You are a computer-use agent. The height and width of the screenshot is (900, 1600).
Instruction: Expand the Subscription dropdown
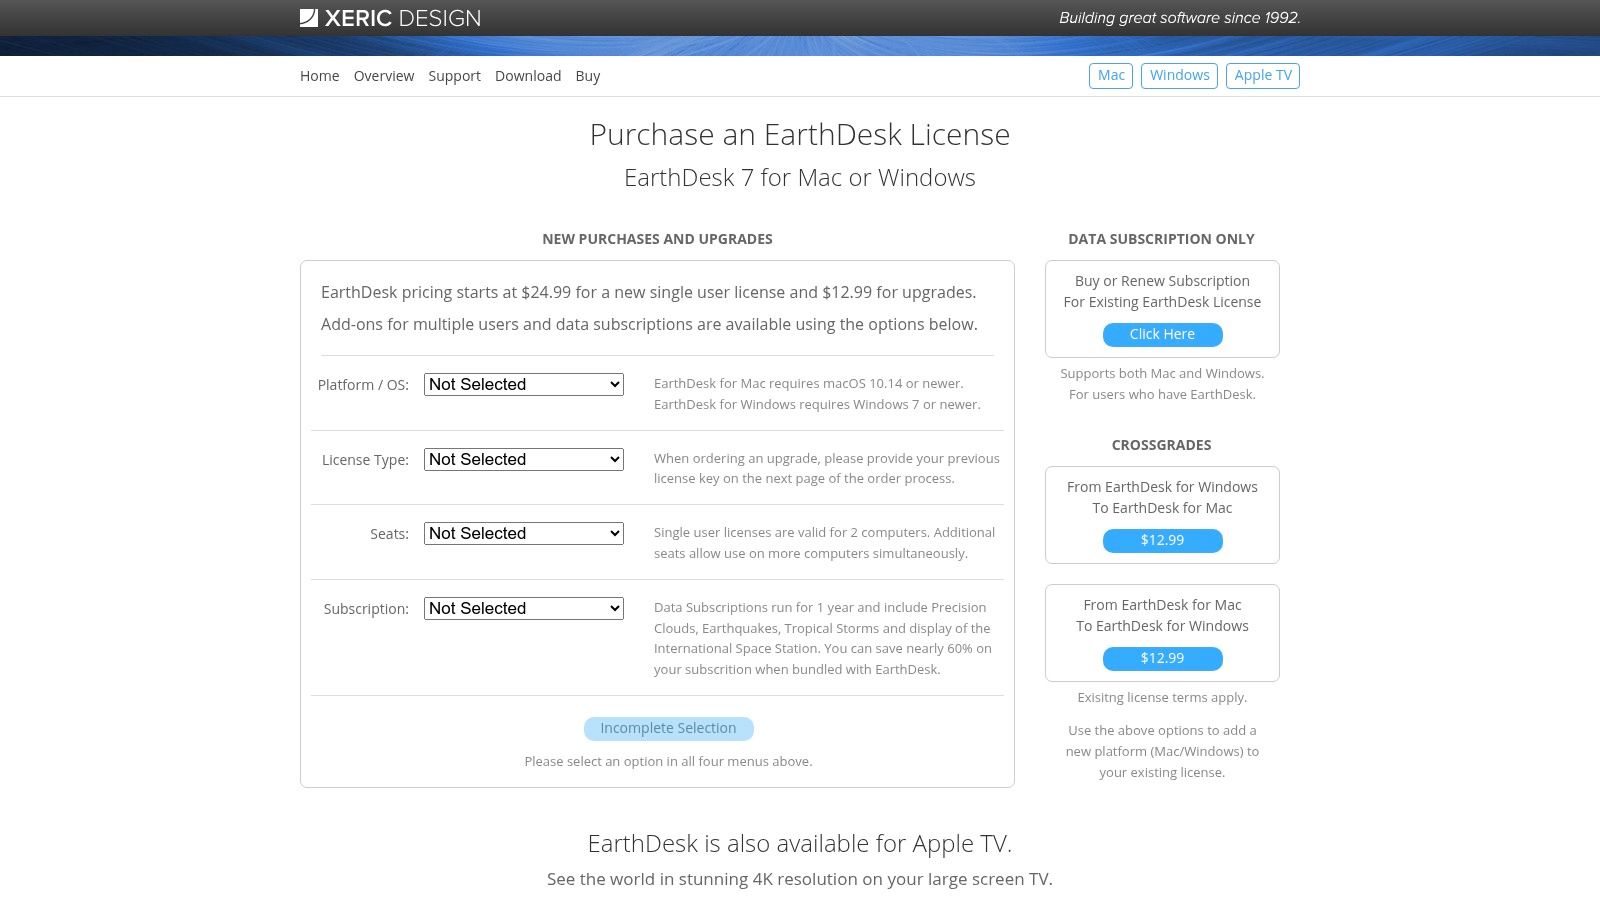pos(524,608)
